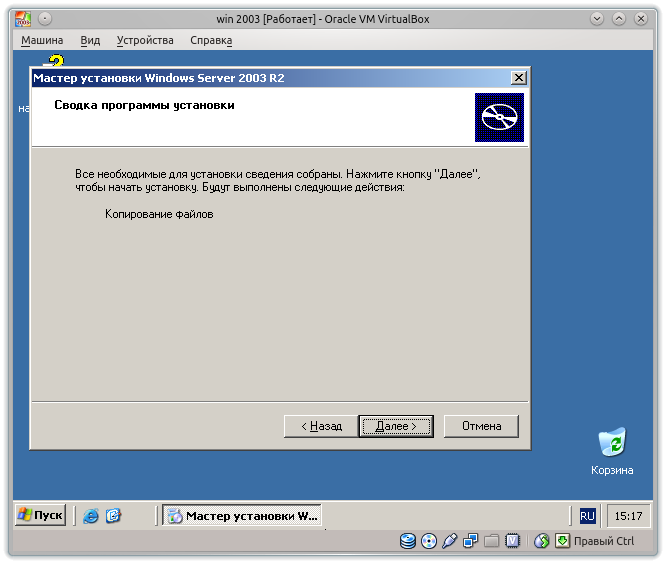Click the hard disk activity status icon
The image size is (666, 564).
[x=408, y=541]
